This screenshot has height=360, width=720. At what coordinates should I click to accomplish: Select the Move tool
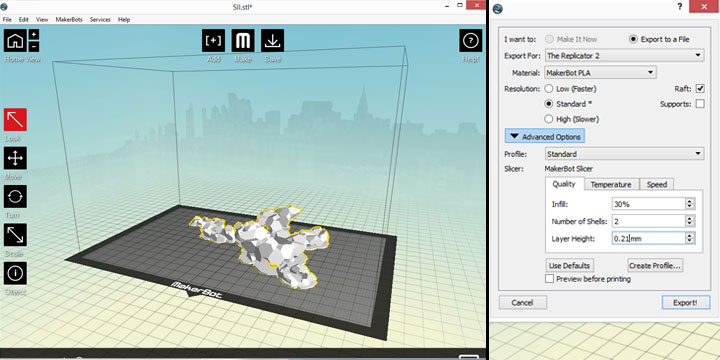15,158
